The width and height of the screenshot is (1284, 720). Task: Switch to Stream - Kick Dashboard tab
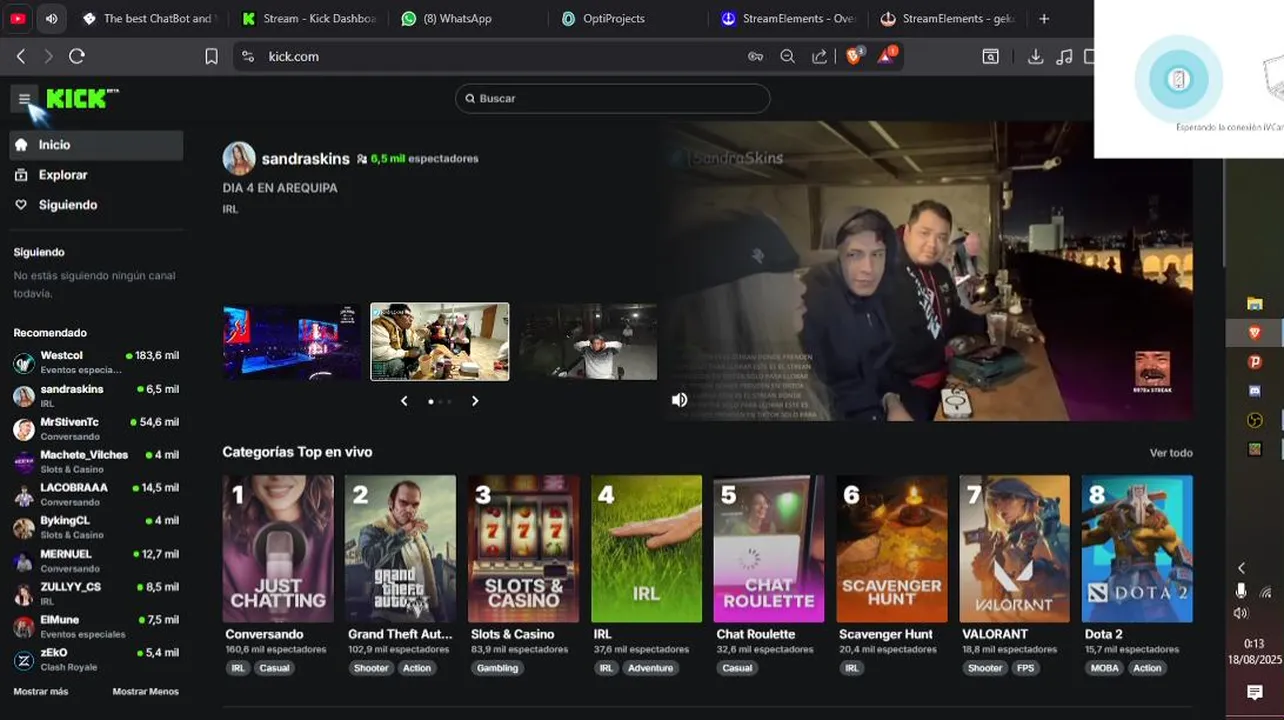pos(308,18)
